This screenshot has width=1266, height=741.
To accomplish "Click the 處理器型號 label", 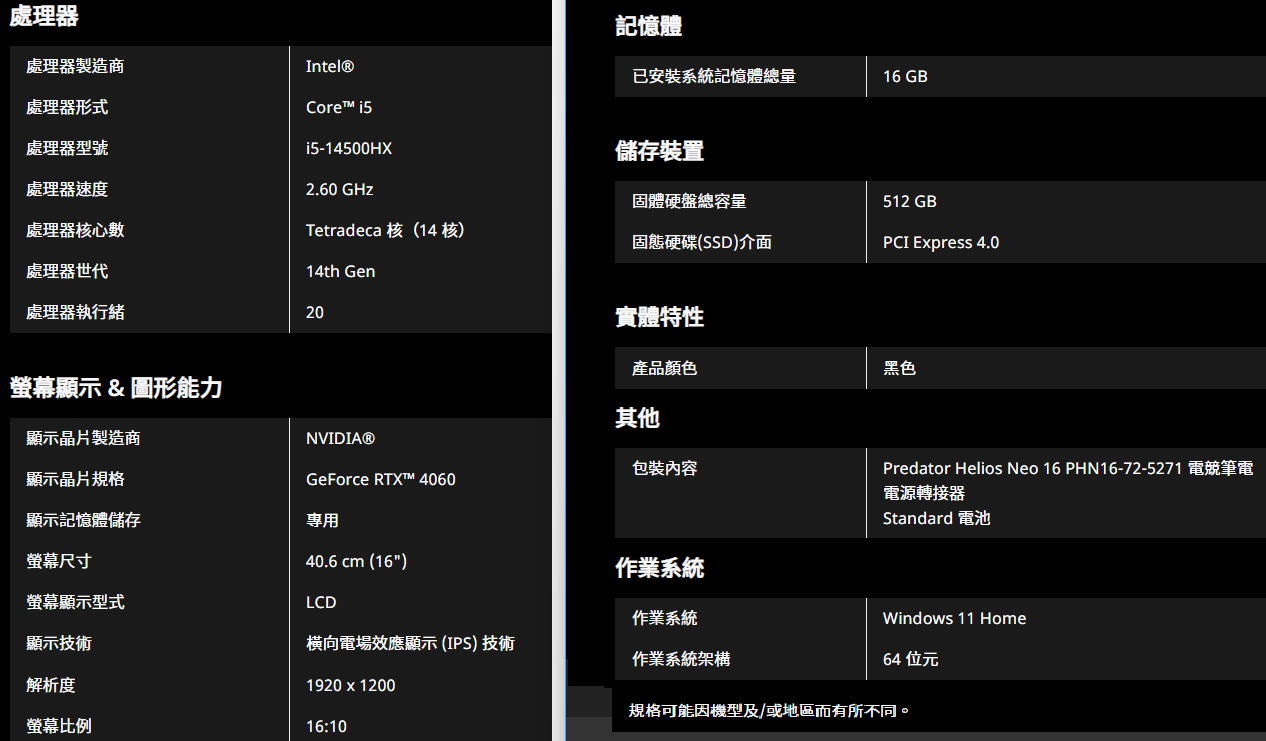I will click(67, 148).
